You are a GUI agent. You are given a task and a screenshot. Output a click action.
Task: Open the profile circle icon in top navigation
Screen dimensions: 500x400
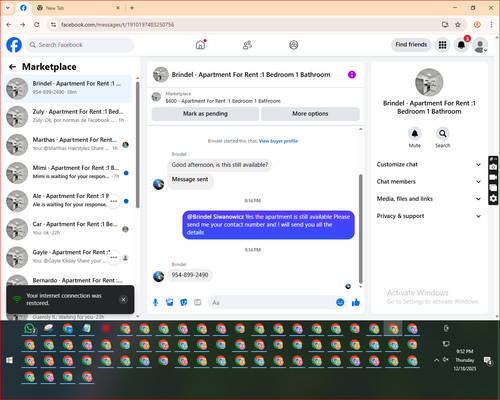click(x=294, y=45)
